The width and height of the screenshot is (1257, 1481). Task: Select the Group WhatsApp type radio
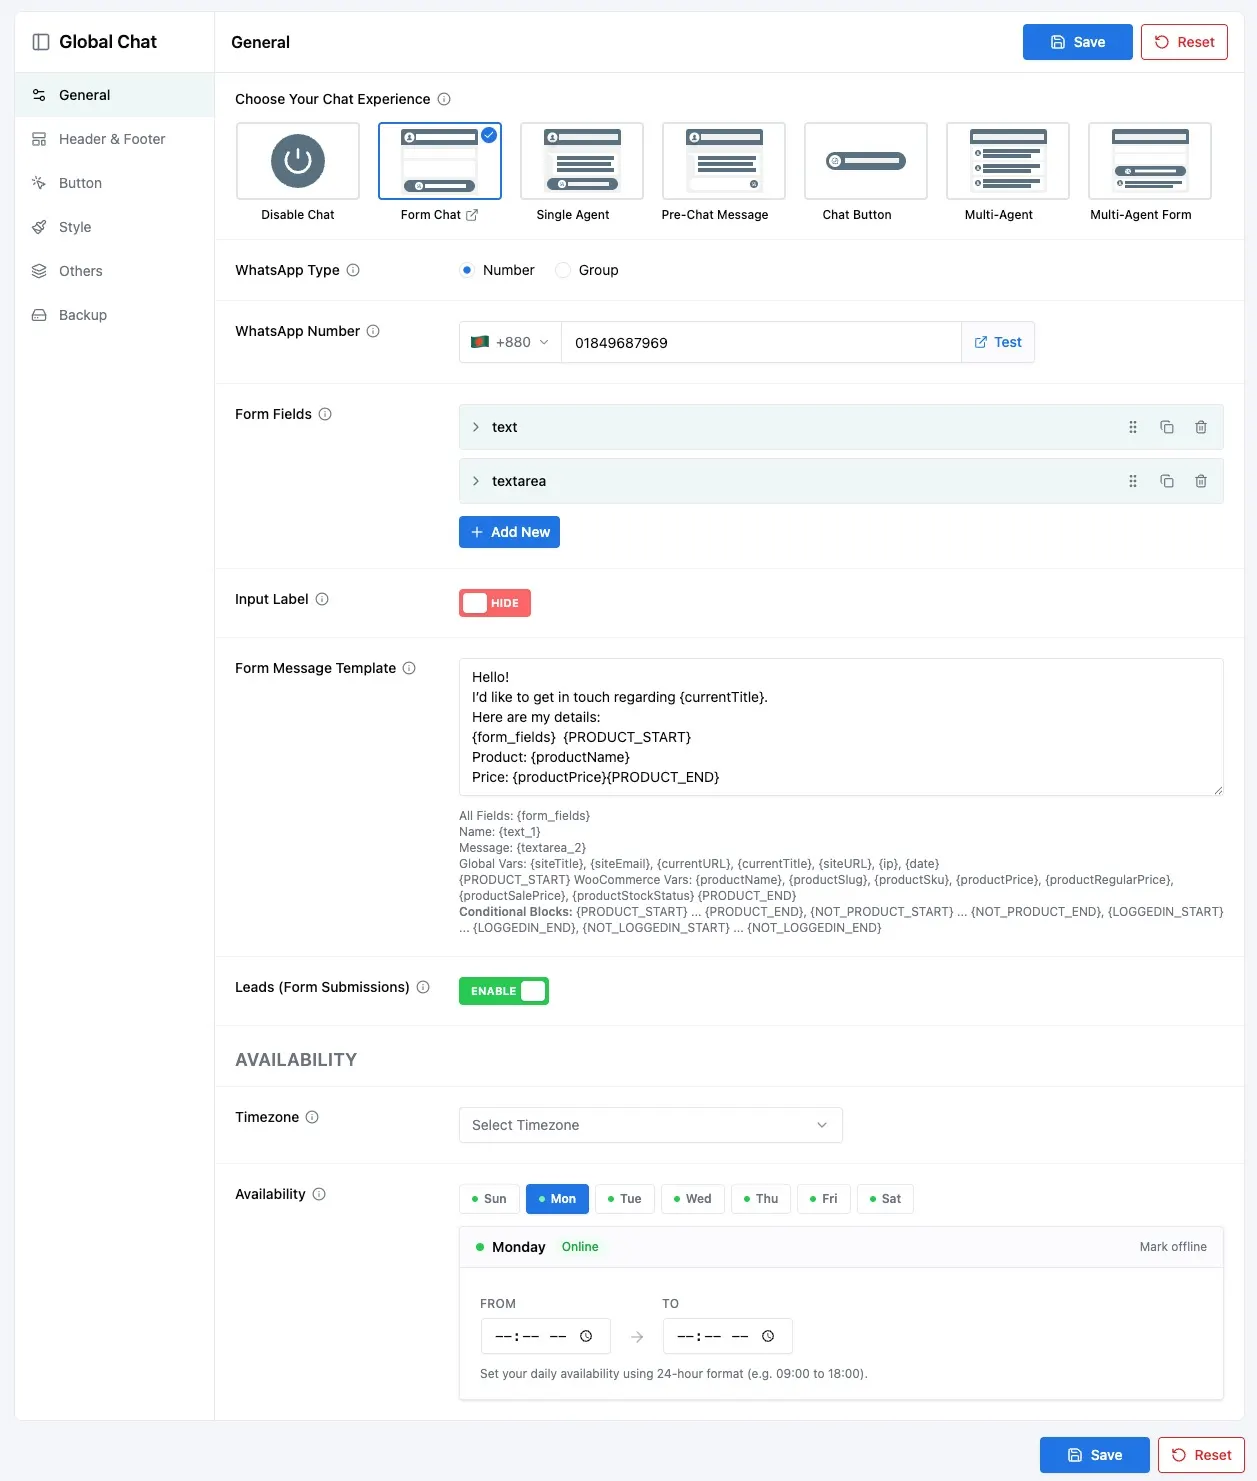point(563,270)
